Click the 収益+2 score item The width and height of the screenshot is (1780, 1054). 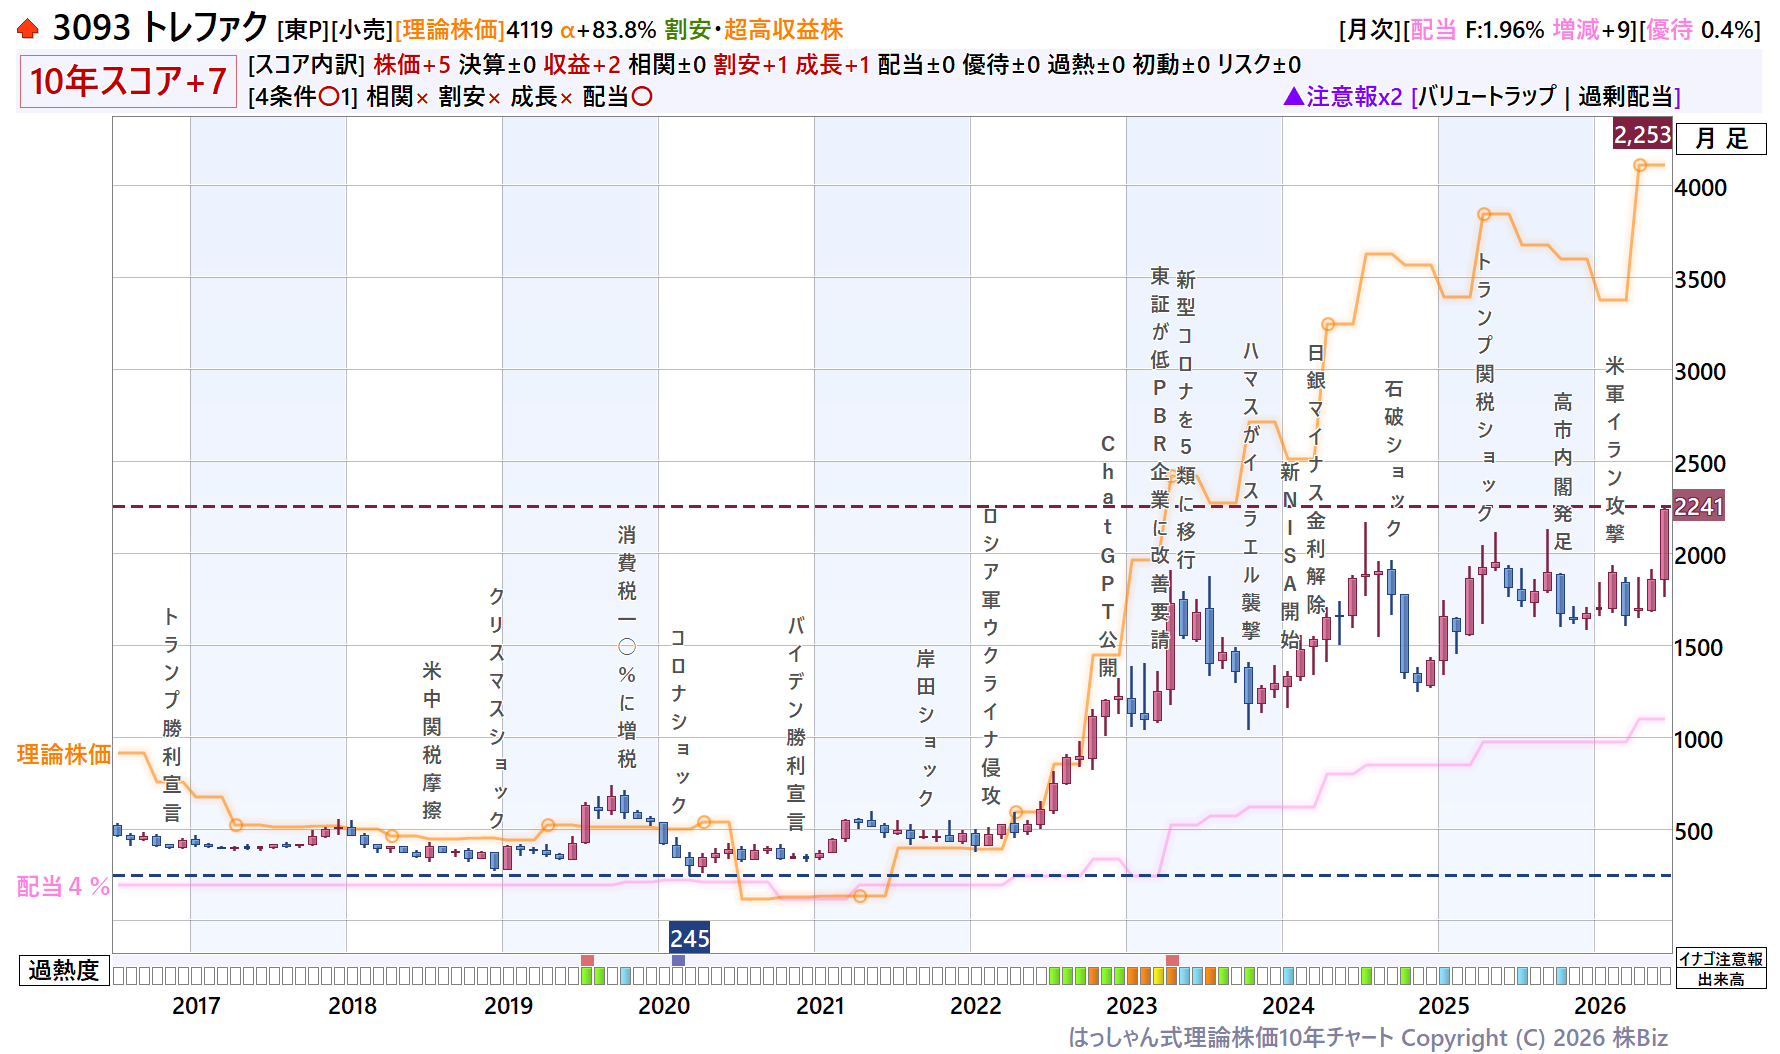tap(583, 65)
